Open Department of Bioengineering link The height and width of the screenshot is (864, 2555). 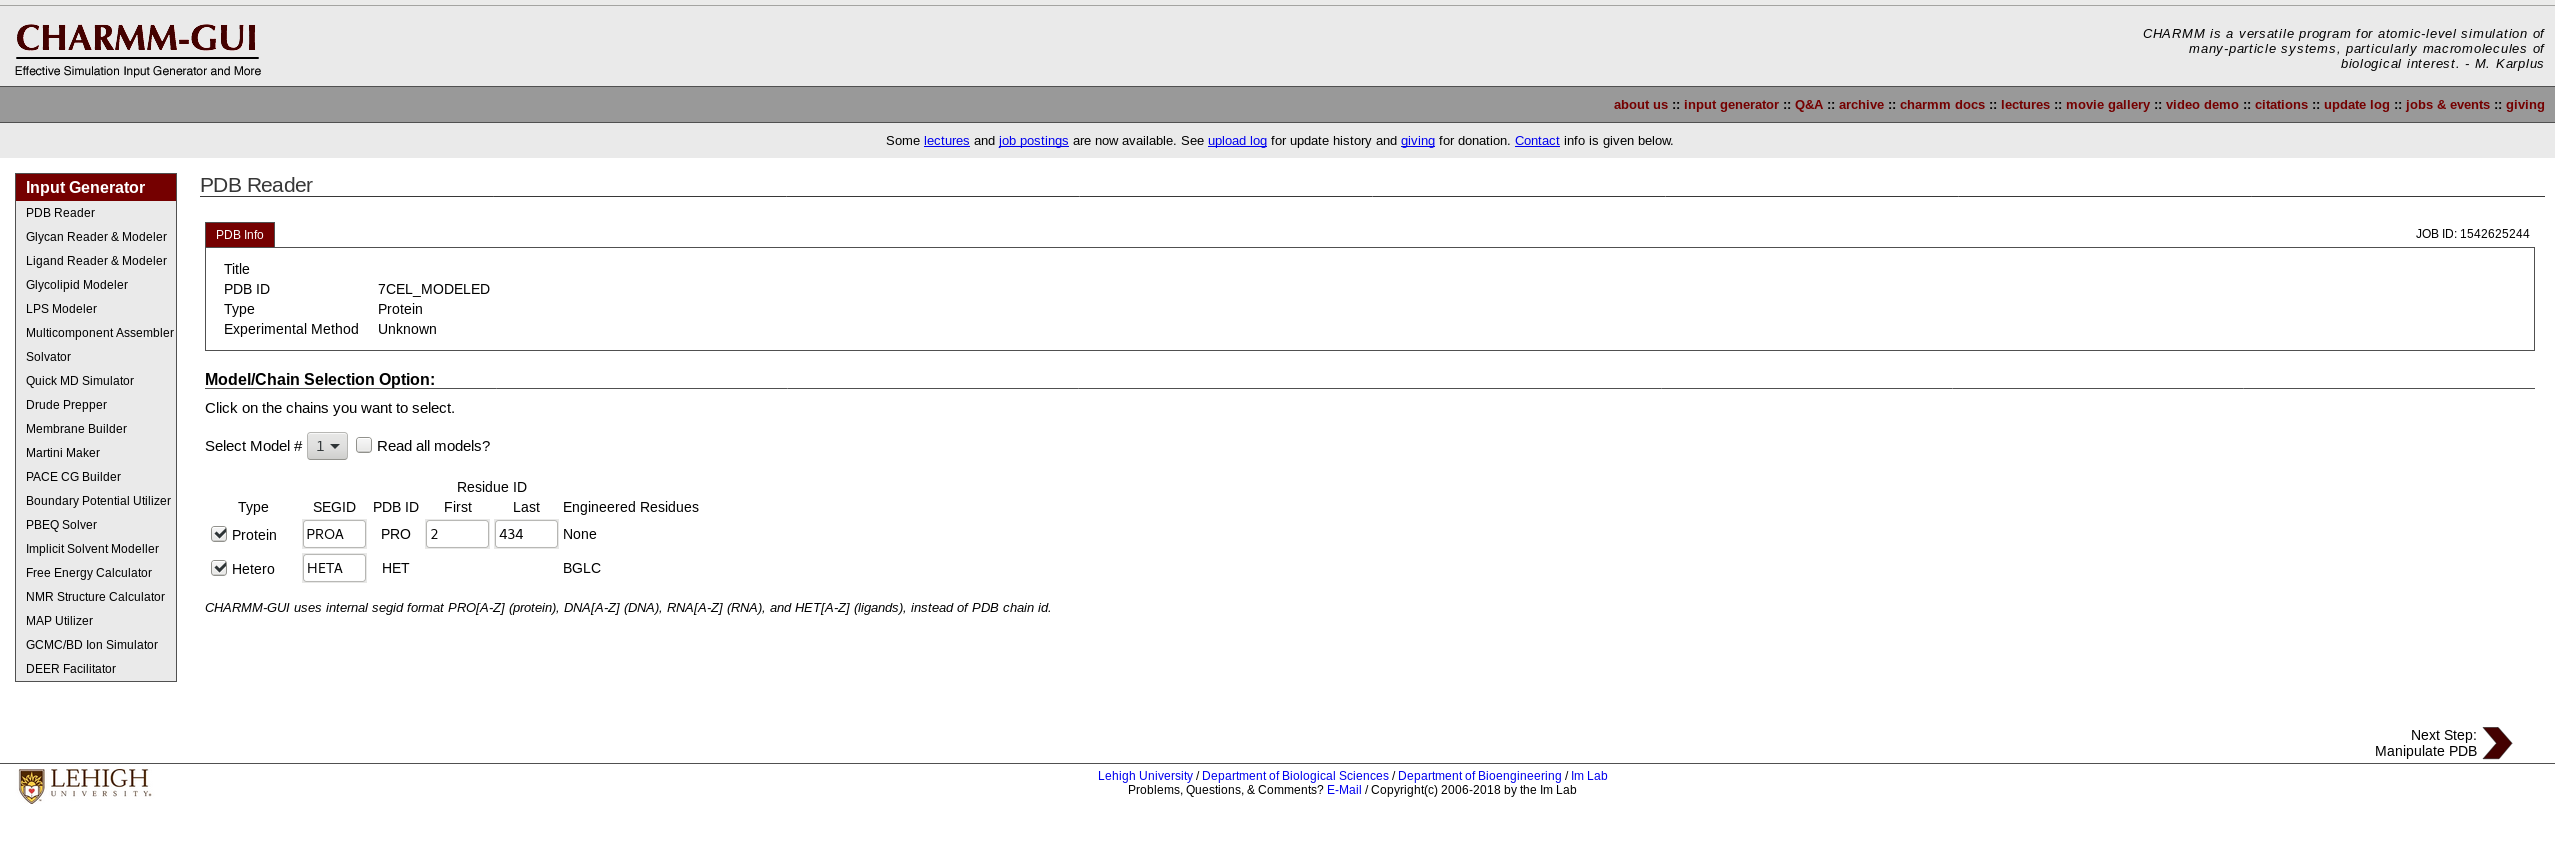(1479, 776)
